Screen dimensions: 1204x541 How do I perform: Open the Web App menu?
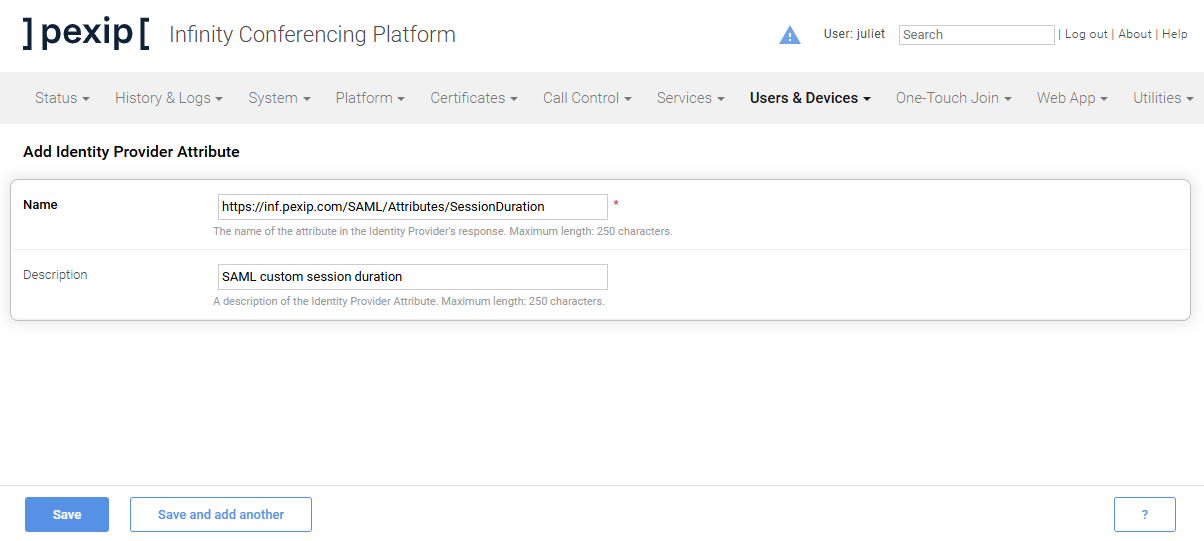[1072, 98]
